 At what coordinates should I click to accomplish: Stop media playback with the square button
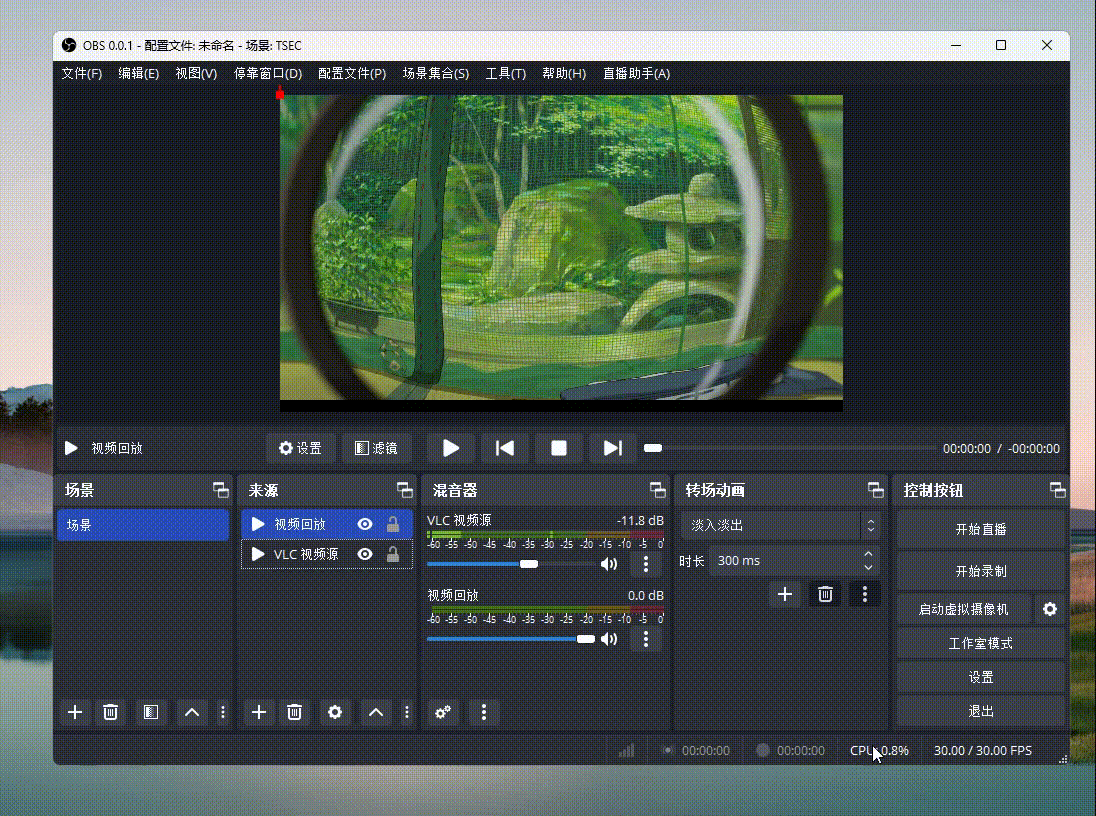pyautogui.click(x=558, y=448)
